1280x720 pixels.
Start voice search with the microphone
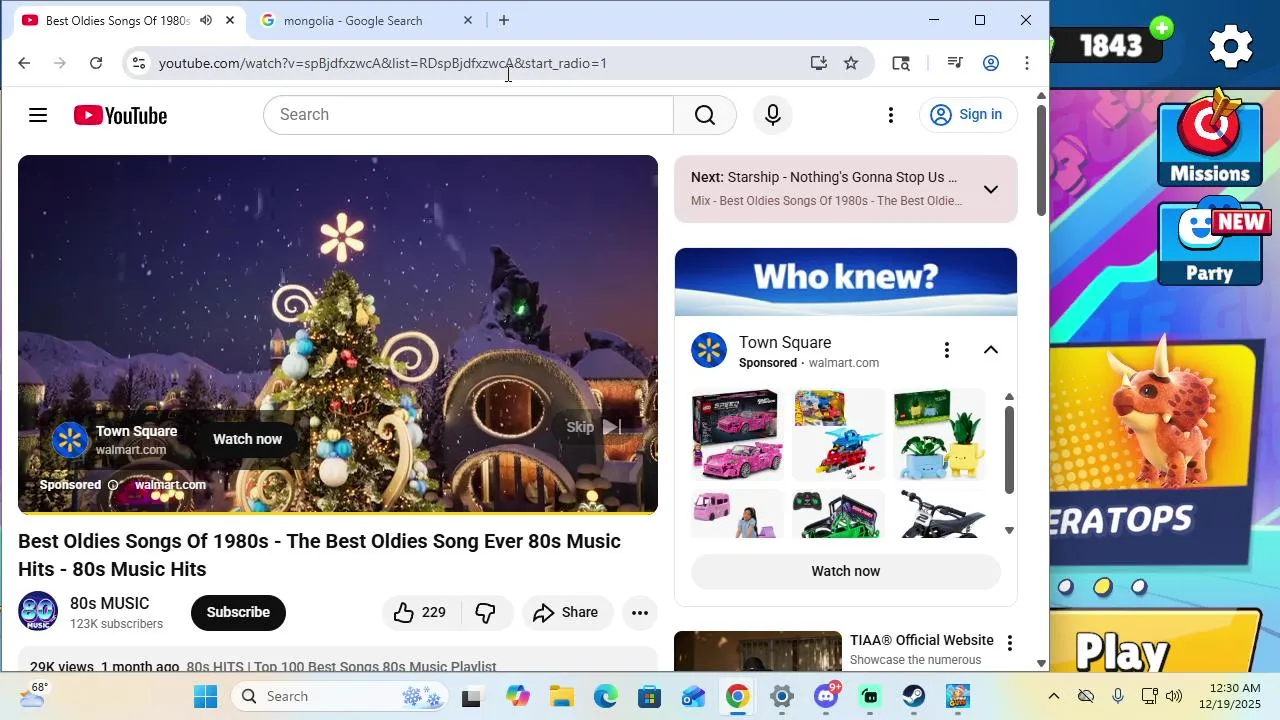pyautogui.click(x=772, y=115)
